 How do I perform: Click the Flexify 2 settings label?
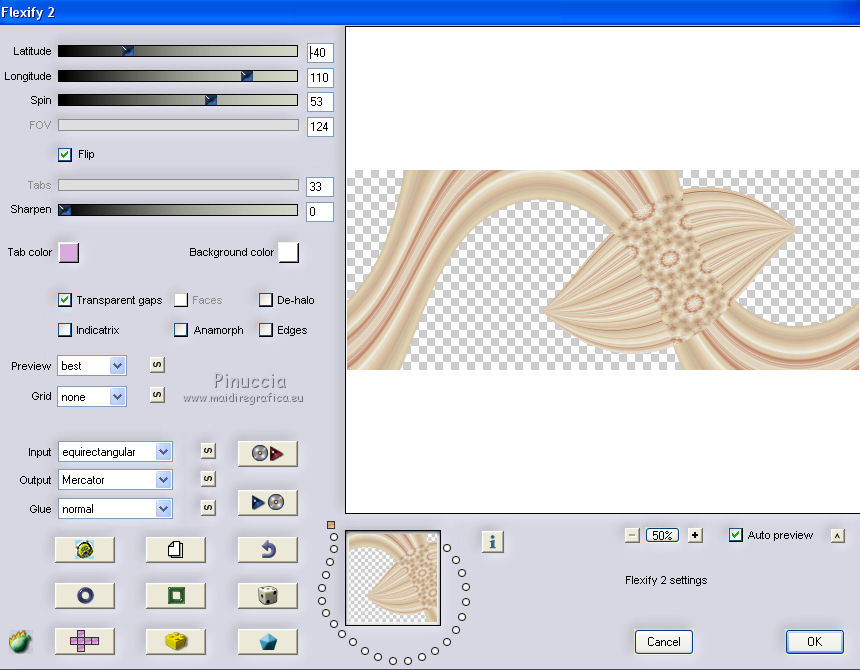click(x=666, y=580)
